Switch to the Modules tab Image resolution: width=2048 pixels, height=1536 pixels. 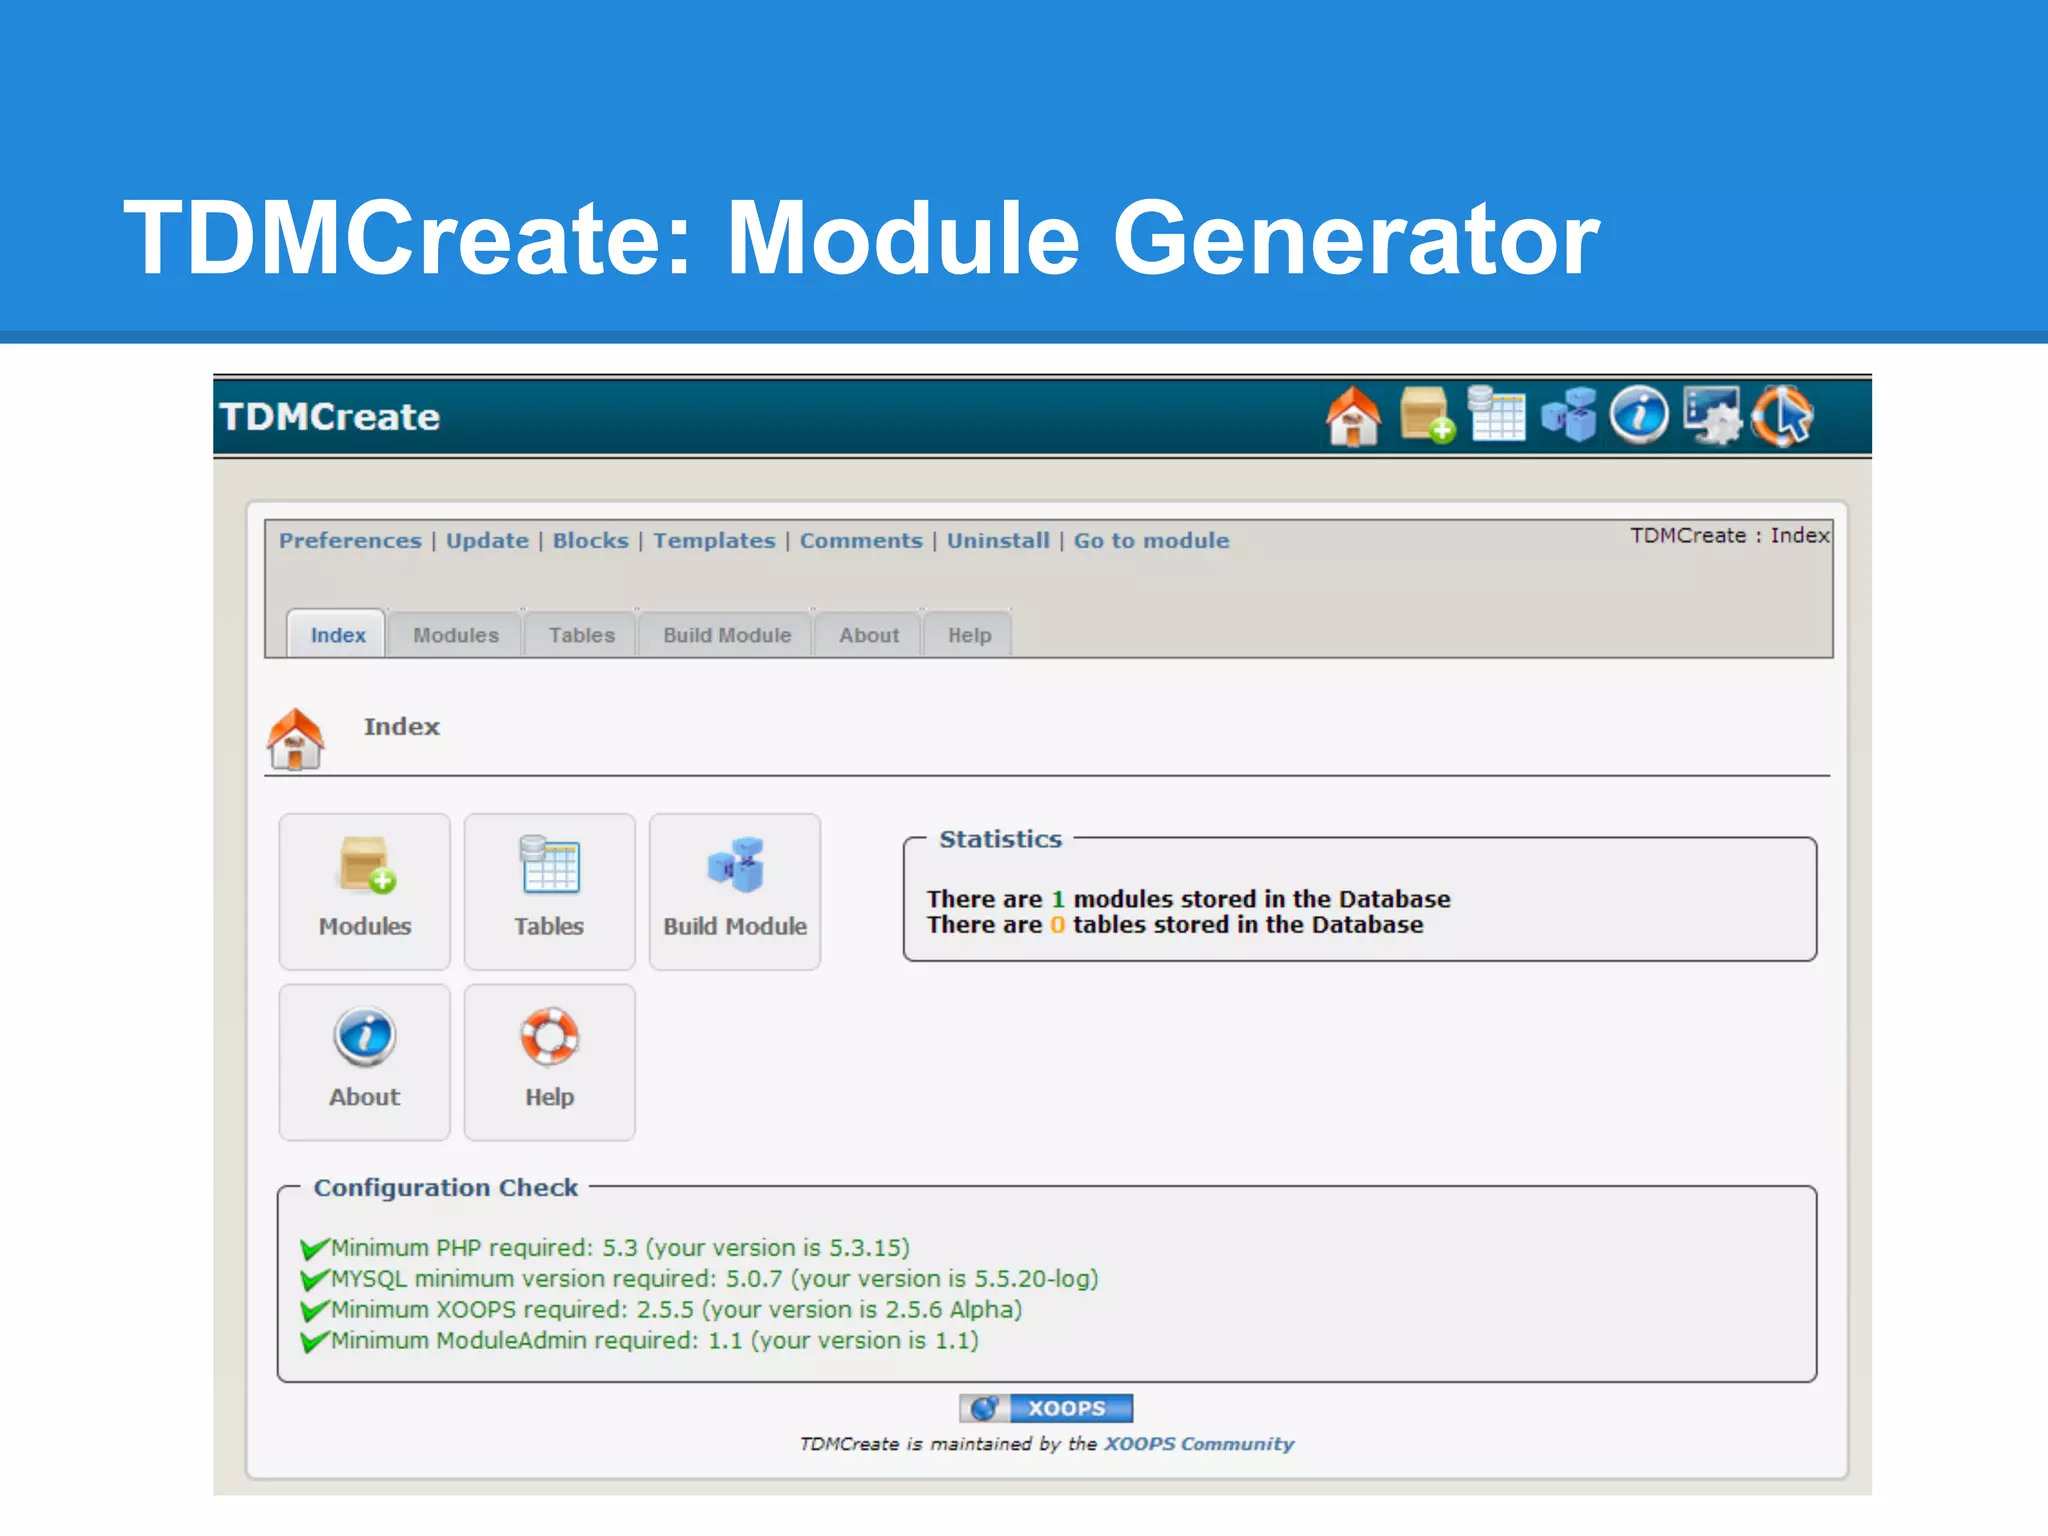pos(456,634)
